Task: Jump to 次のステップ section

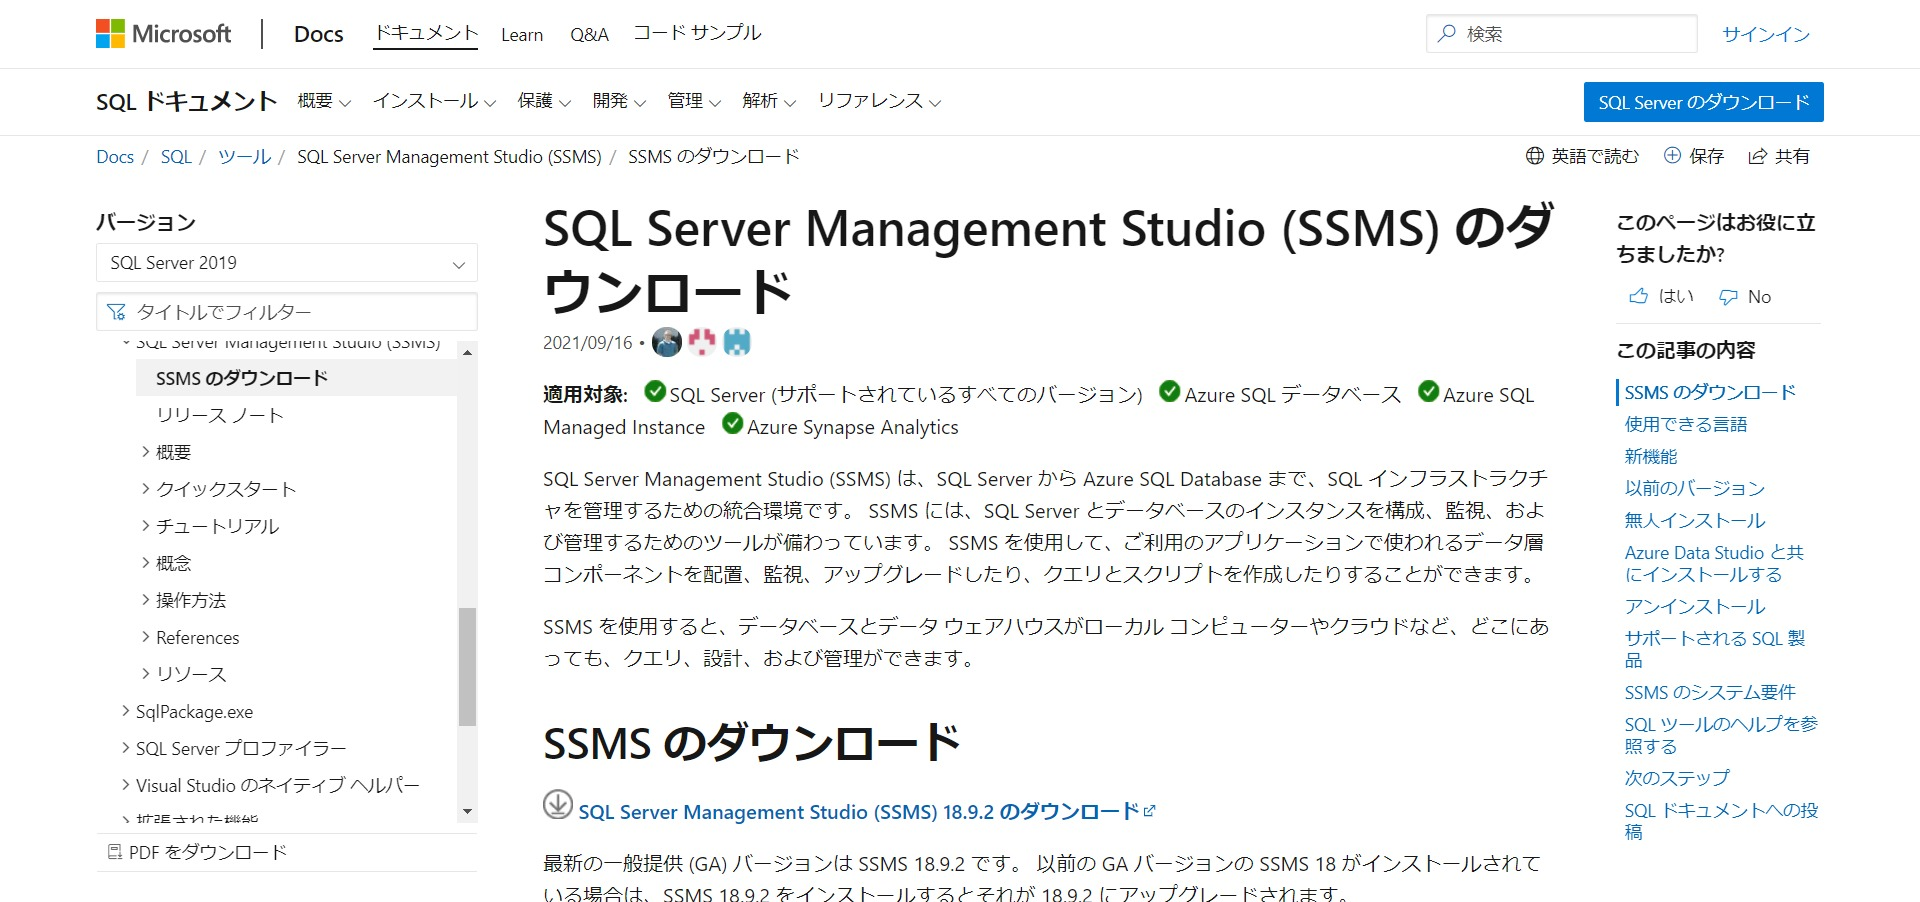Action: 1677,777
